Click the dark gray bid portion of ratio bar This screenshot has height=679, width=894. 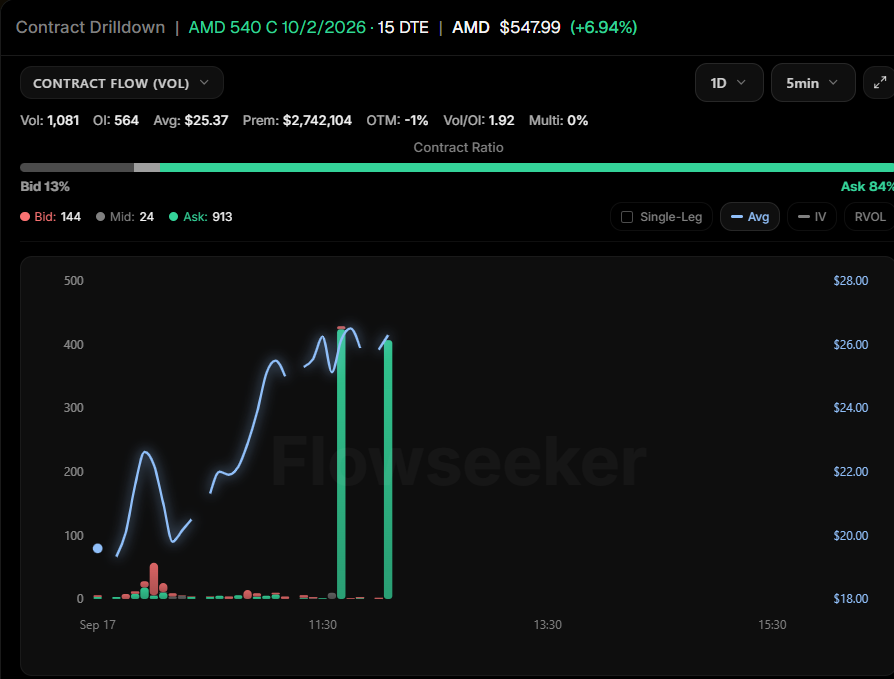(77, 168)
